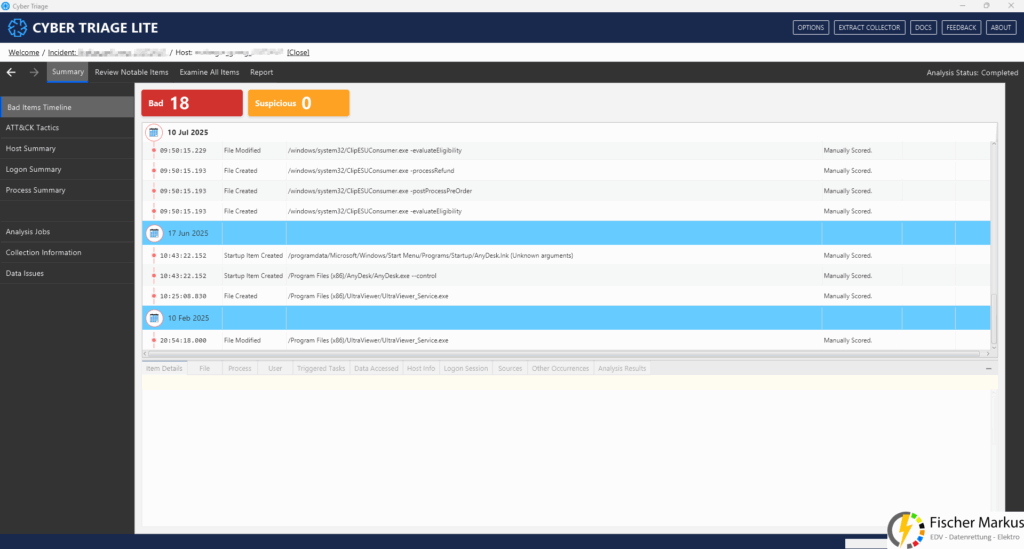Open Logon Summary in sidebar
1024x549 pixels.
point(67,169)
